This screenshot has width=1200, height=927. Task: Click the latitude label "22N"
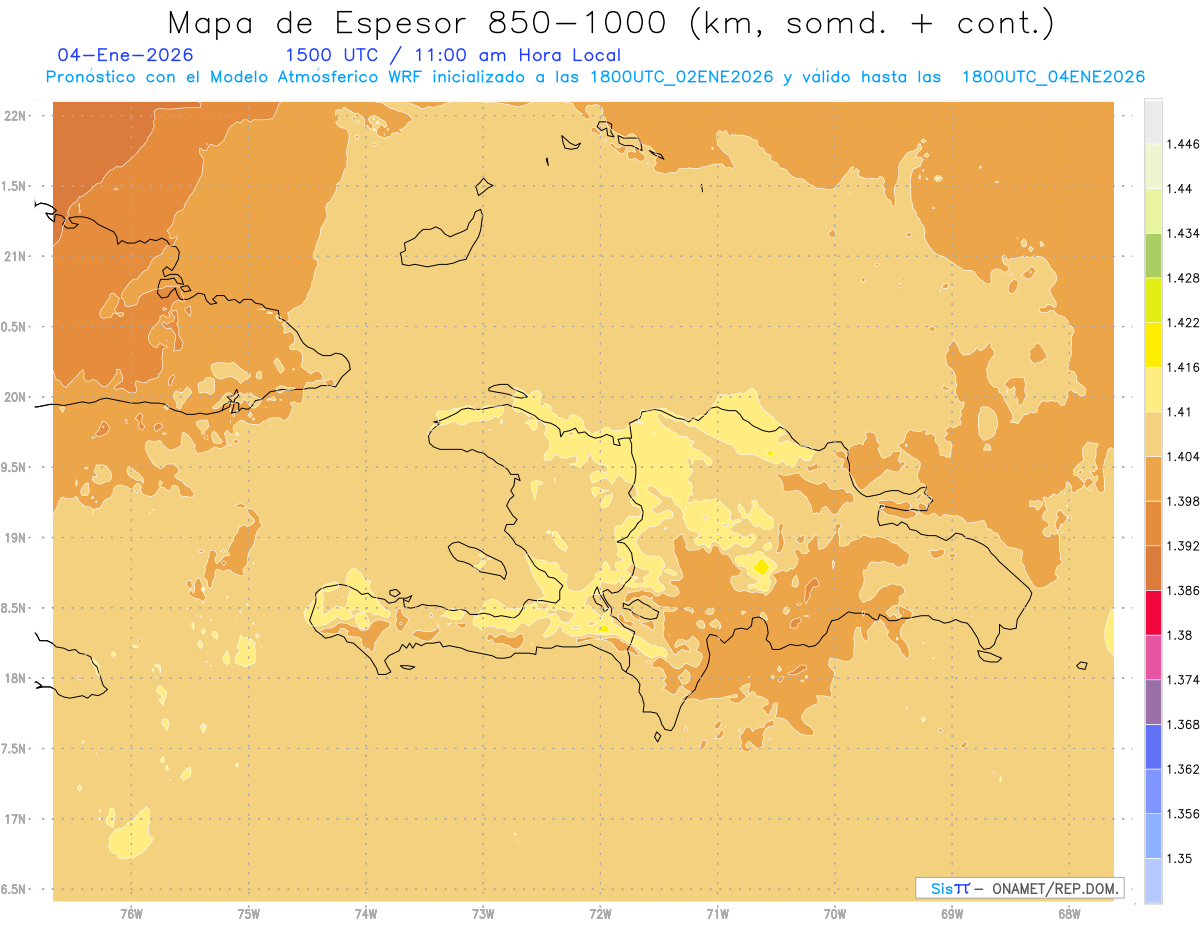pyautogui.click(x=16, y=116)
